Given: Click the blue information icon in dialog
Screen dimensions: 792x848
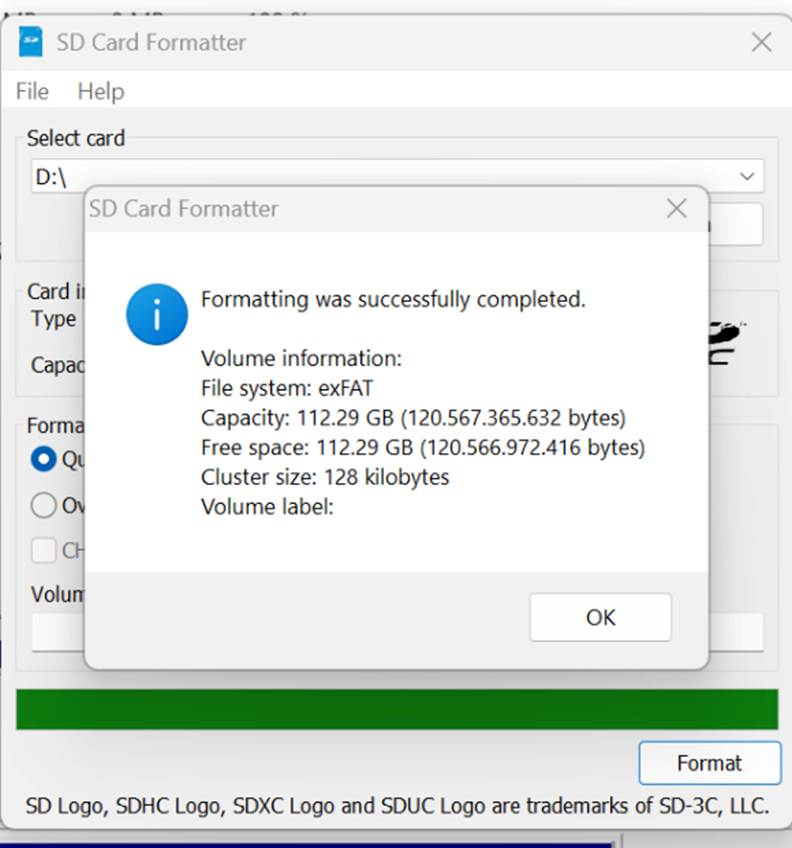Looking at the screenshot, I should click(x=156, y=314).
